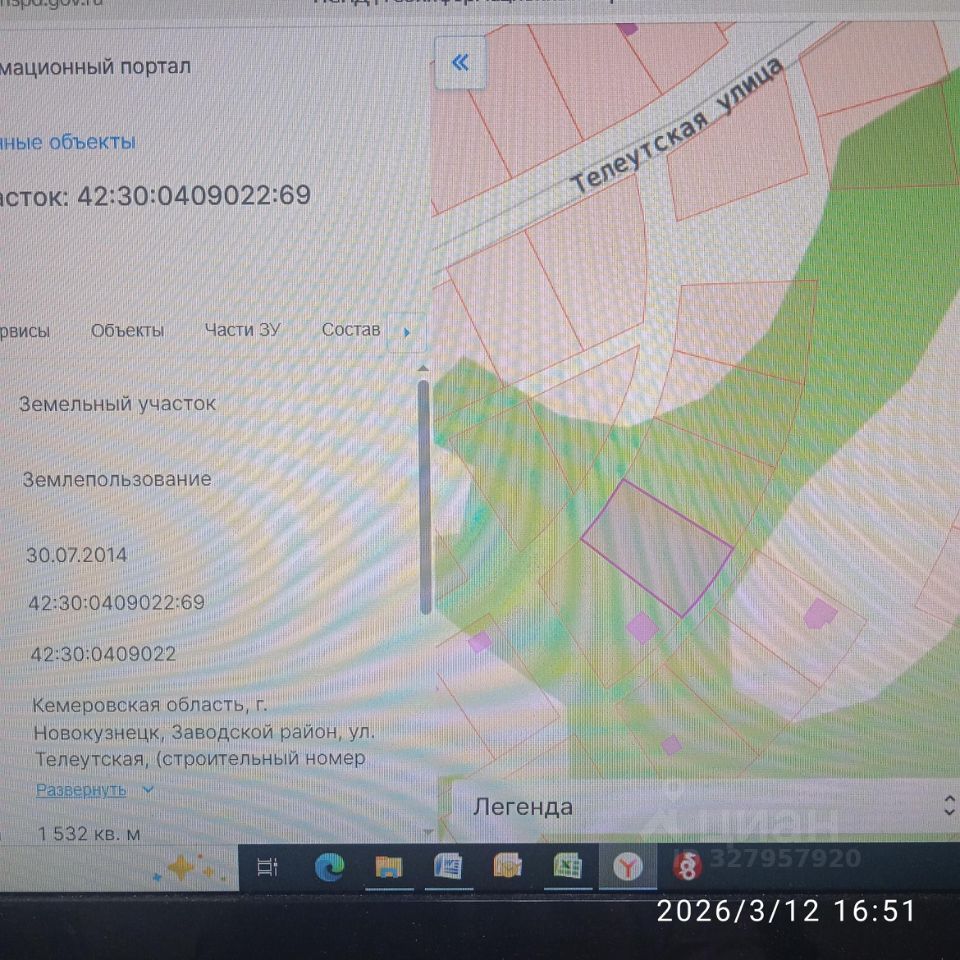Click the 'Земельный участок' value
The width and height of the screenshot is (960, 960).
[x=117, y=404]
